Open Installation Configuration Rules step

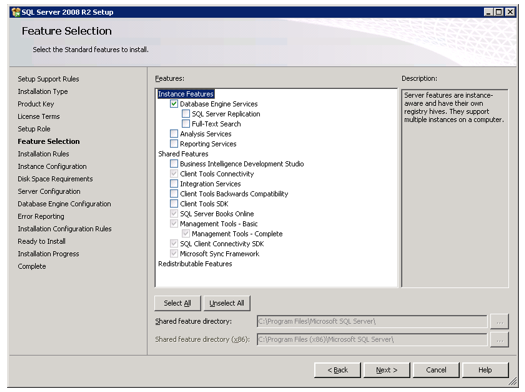click(65, 229)
